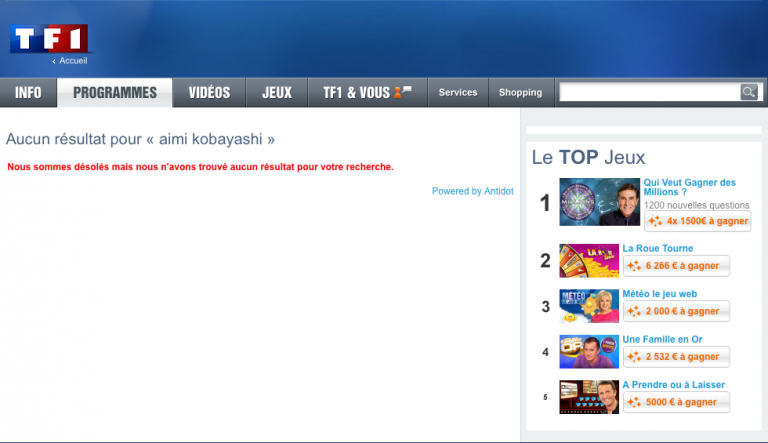
Task: Open Une Famille en Or thumbnail
Action: point(589,351)
